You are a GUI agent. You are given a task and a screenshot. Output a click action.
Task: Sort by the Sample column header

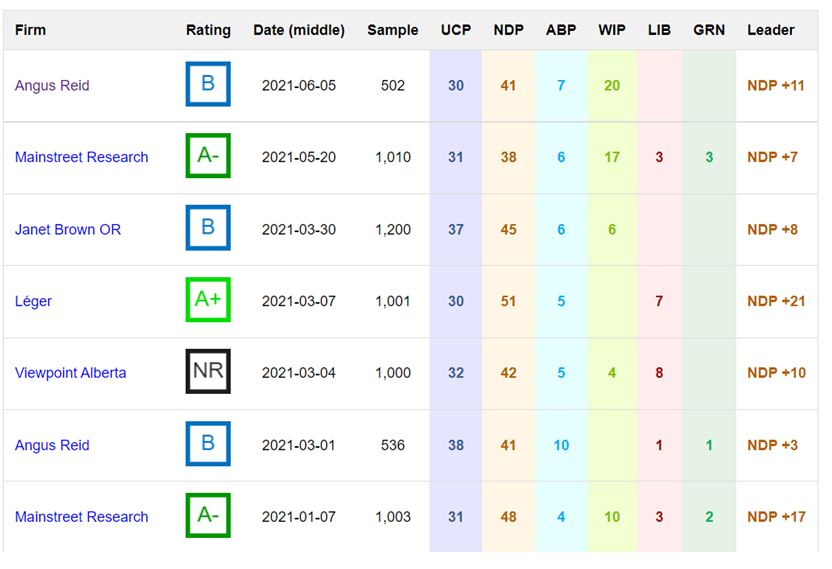[393, 30]
